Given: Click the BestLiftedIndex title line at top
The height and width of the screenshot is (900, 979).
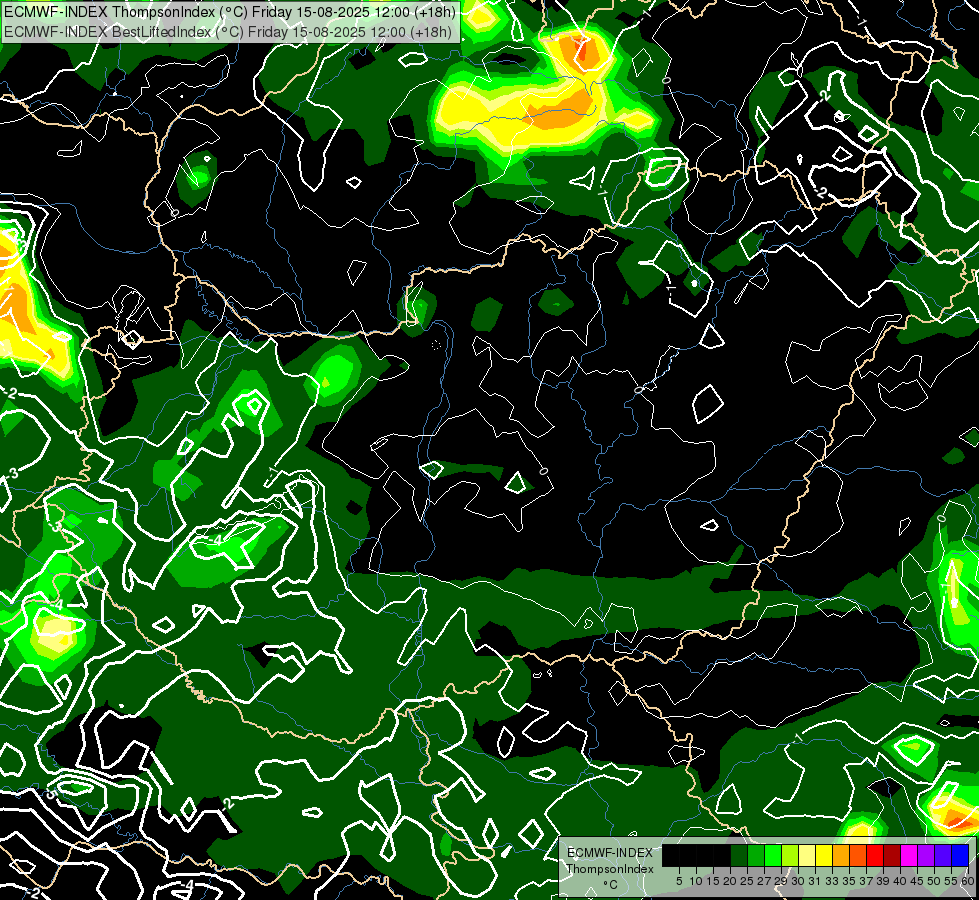Looking at the screenshot, I should click(228, 31).
